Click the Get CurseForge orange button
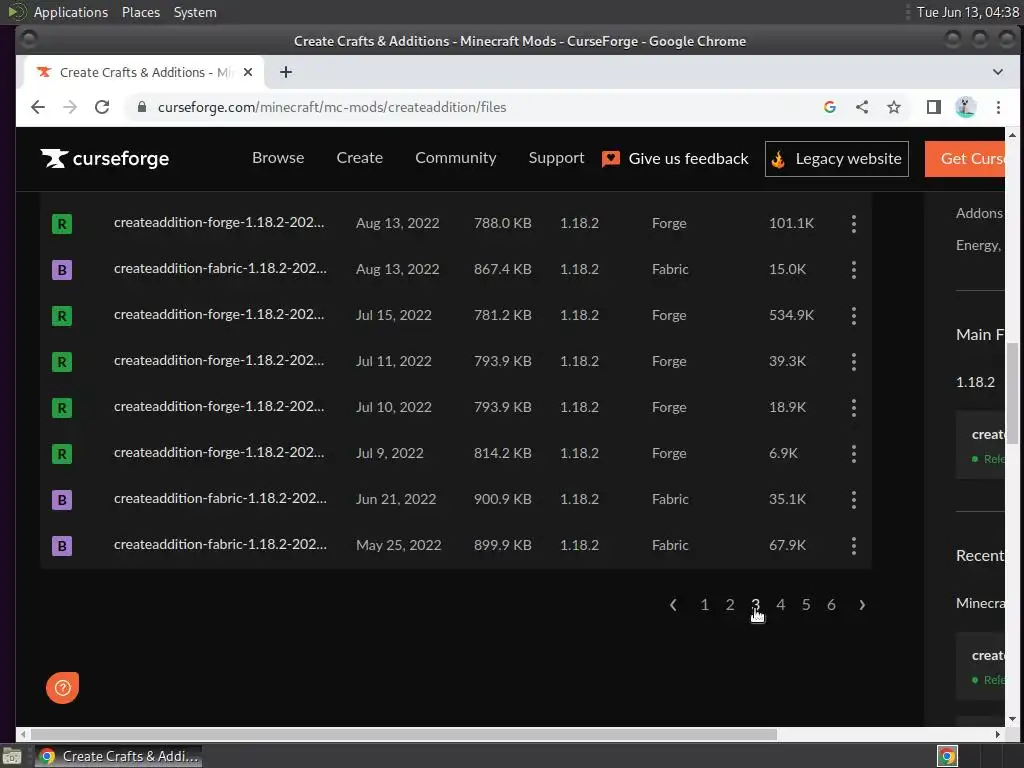 [965, 159]
